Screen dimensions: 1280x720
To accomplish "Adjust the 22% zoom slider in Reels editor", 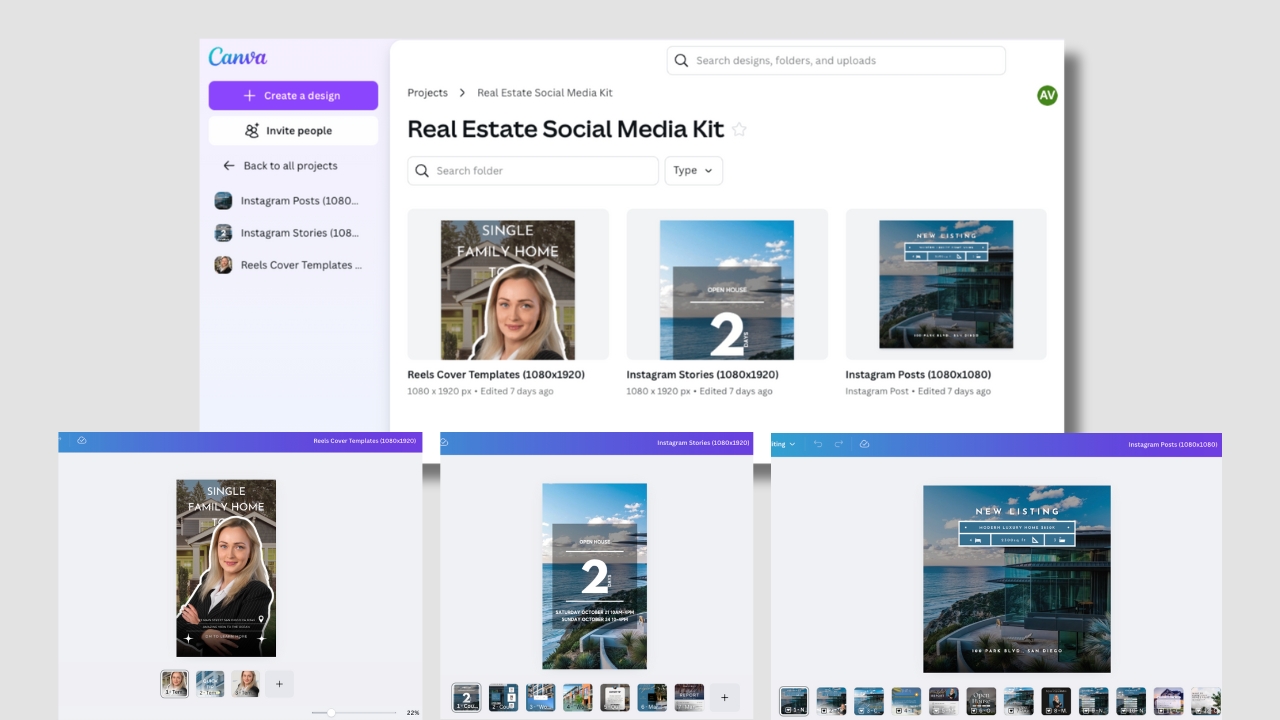I will [331, 712].
